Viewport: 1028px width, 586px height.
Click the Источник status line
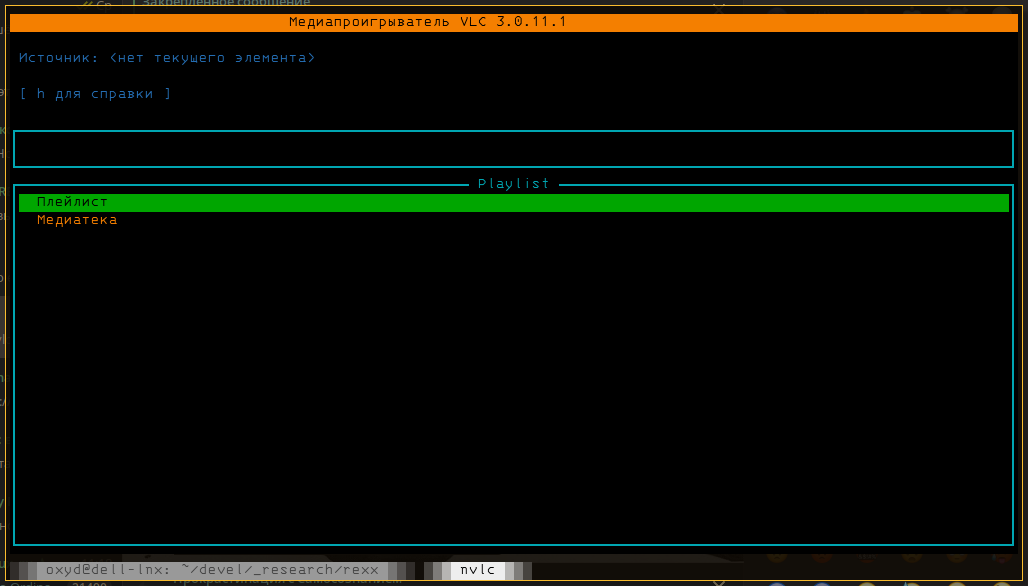[x=167, y=58]
